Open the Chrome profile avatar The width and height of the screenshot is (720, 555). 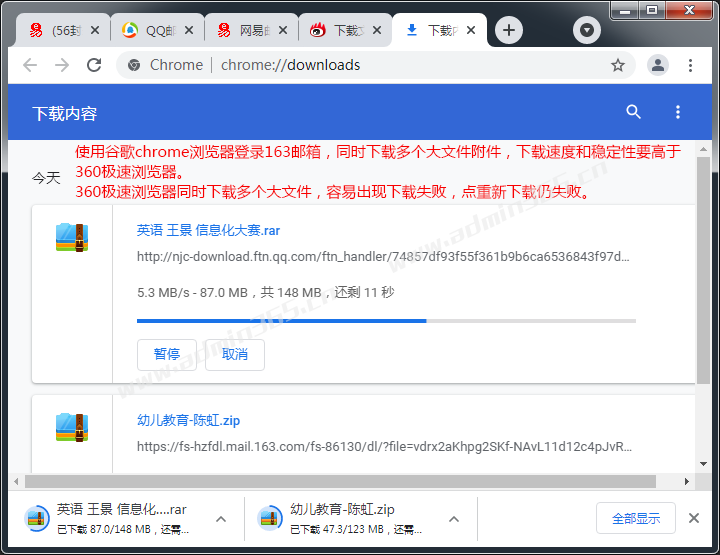click(658, 65)
